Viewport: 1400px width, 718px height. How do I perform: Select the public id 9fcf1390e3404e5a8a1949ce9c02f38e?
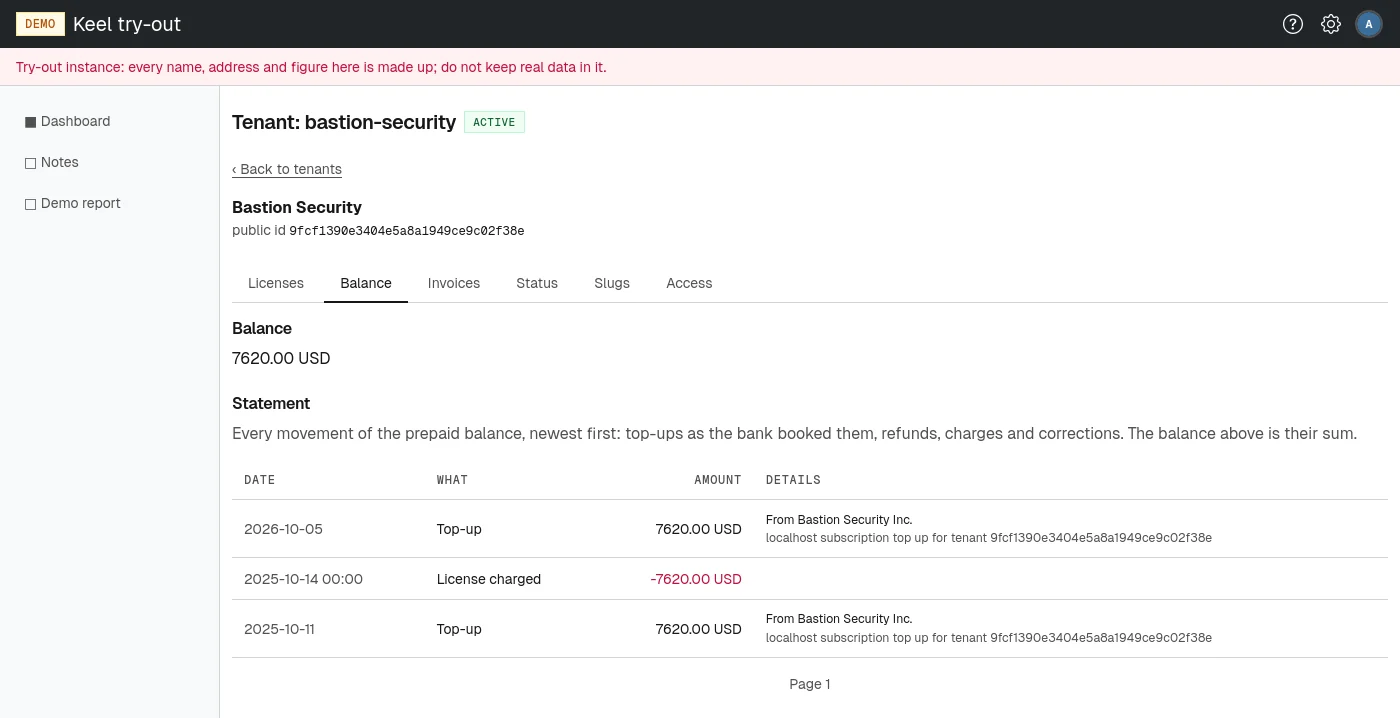(x=407, y=231)
